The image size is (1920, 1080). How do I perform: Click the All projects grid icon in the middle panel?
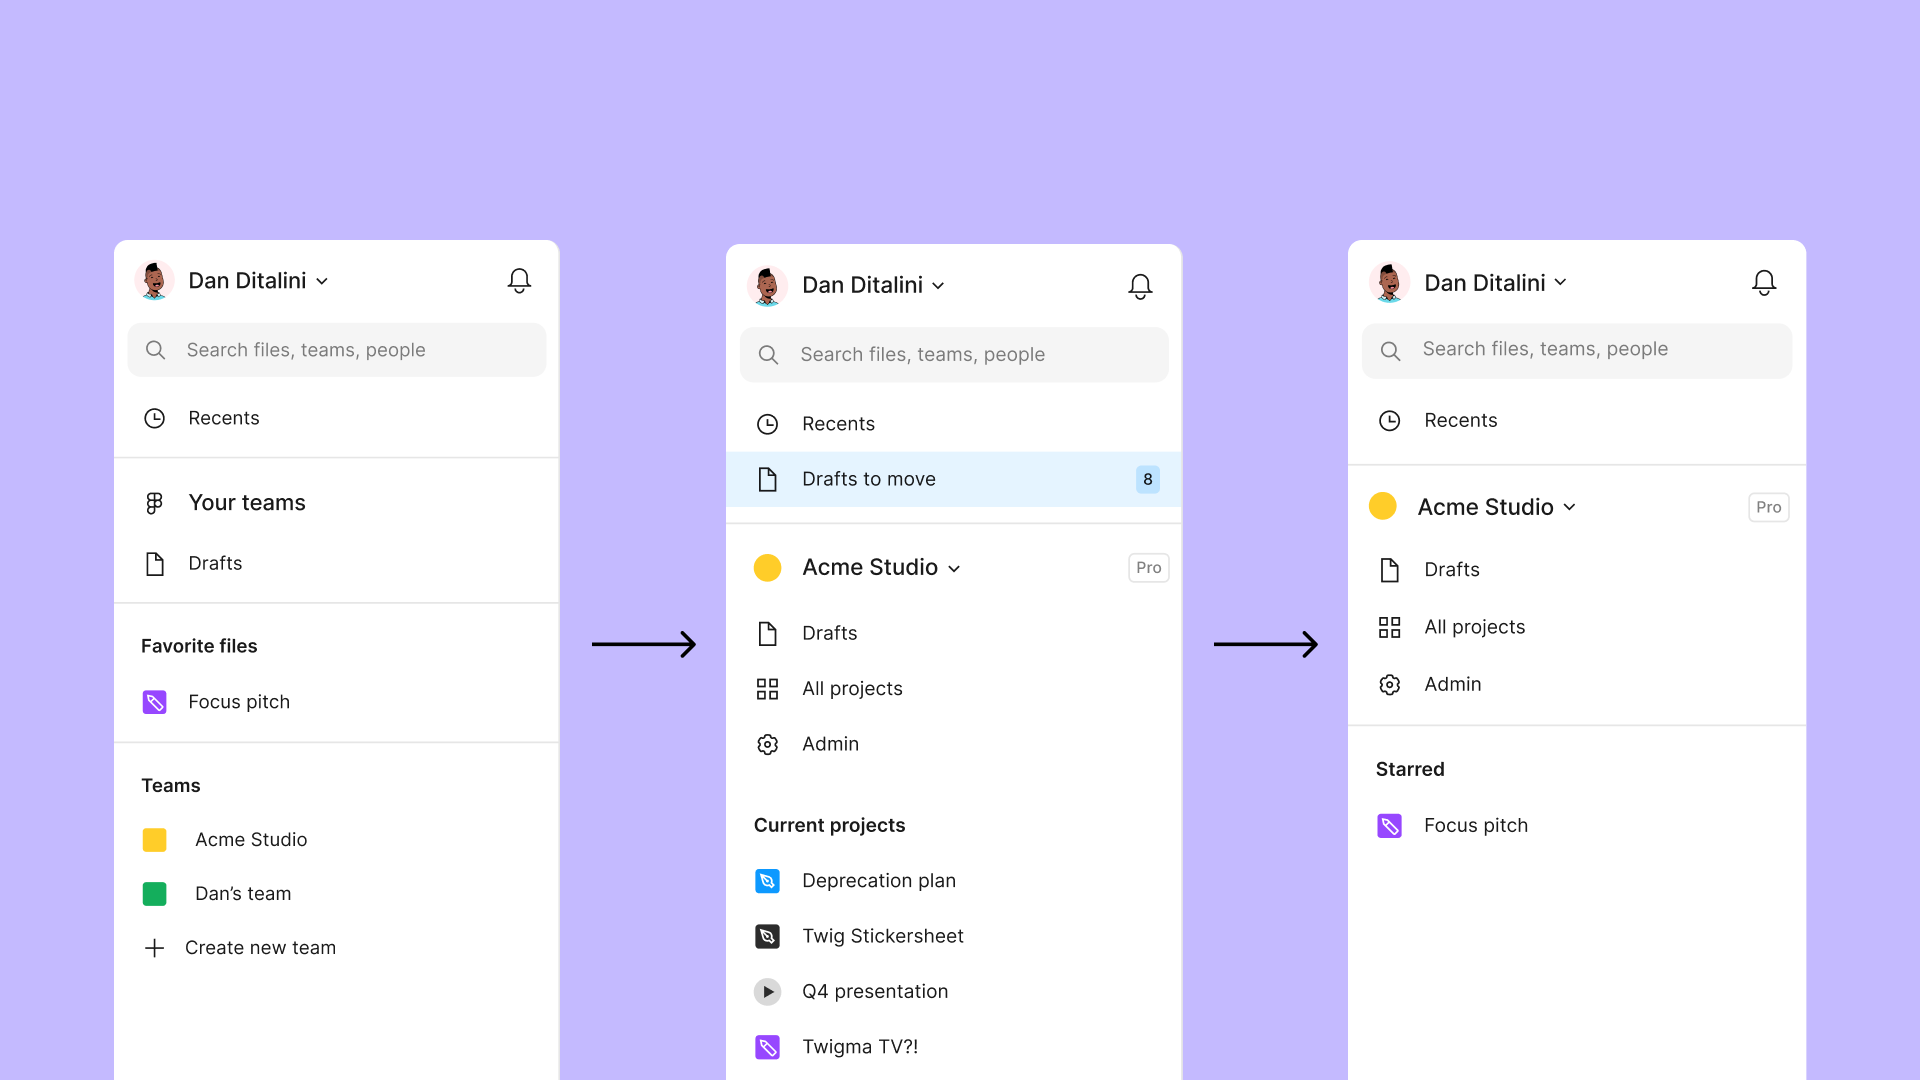pyautogui.click(x=767, y=689)
